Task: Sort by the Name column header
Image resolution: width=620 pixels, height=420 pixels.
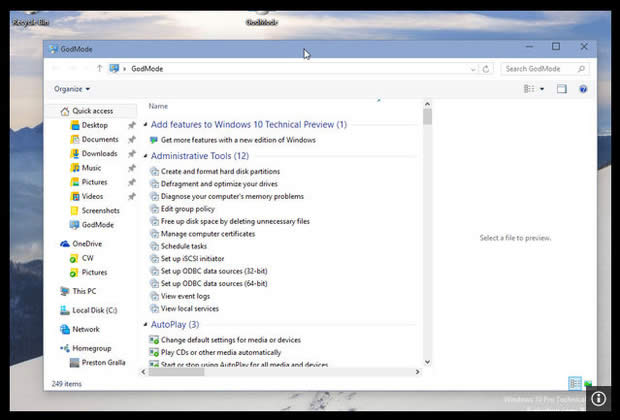Action: [158, 106]
